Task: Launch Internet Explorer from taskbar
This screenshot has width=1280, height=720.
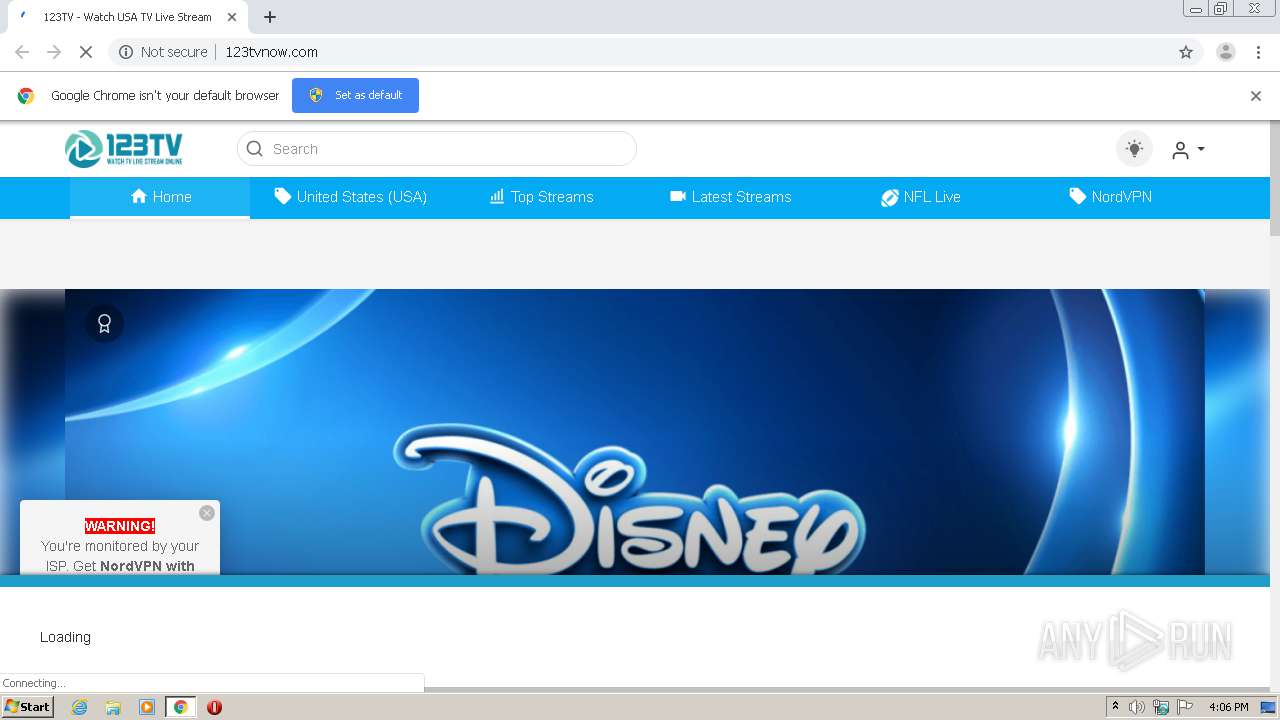Action: click(79, 707)
